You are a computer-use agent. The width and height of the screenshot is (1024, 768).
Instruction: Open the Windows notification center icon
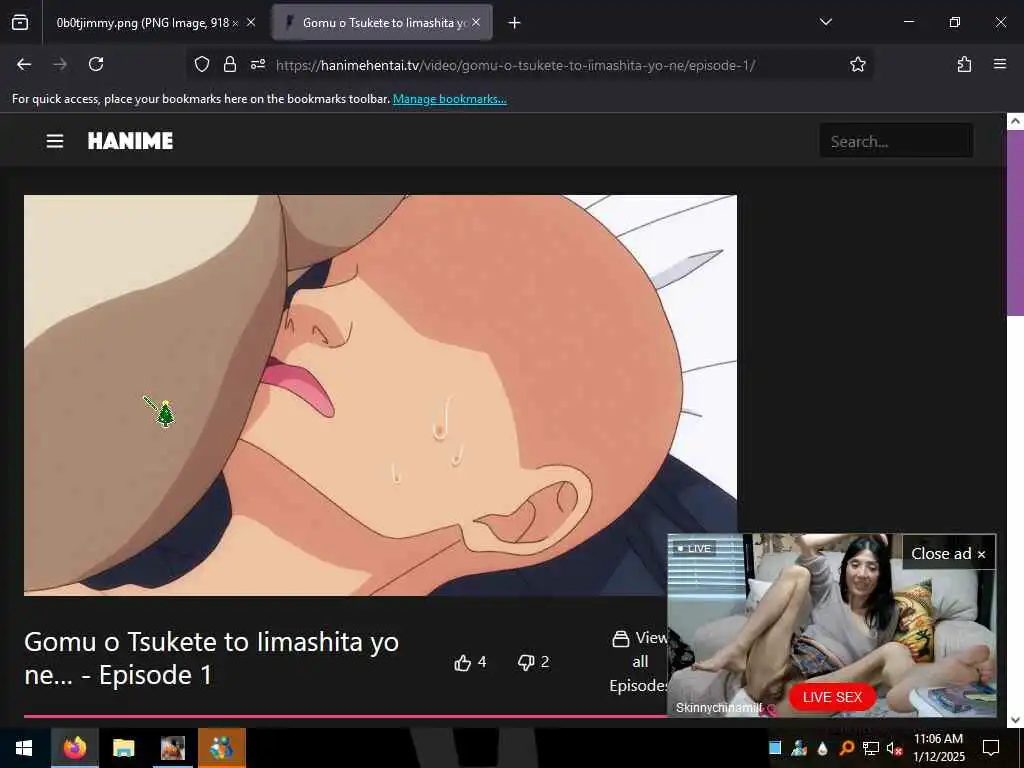(x=991, y=748)
